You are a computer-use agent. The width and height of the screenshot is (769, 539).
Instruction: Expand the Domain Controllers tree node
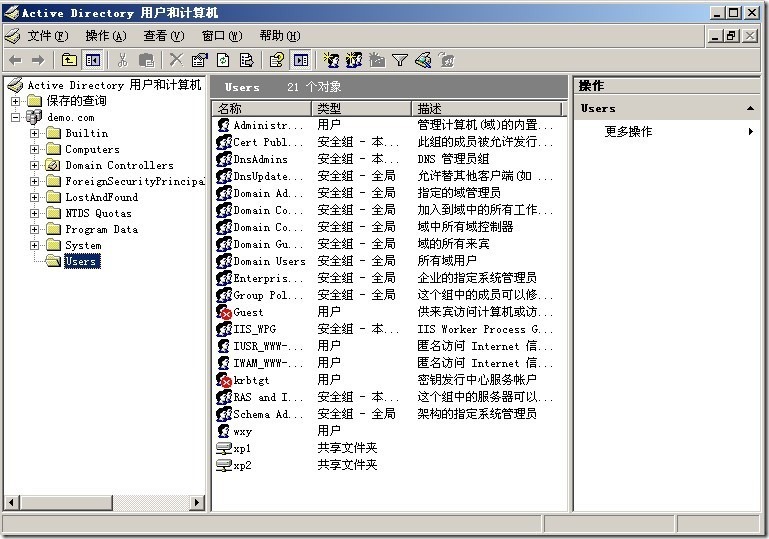tap(35, 165)
